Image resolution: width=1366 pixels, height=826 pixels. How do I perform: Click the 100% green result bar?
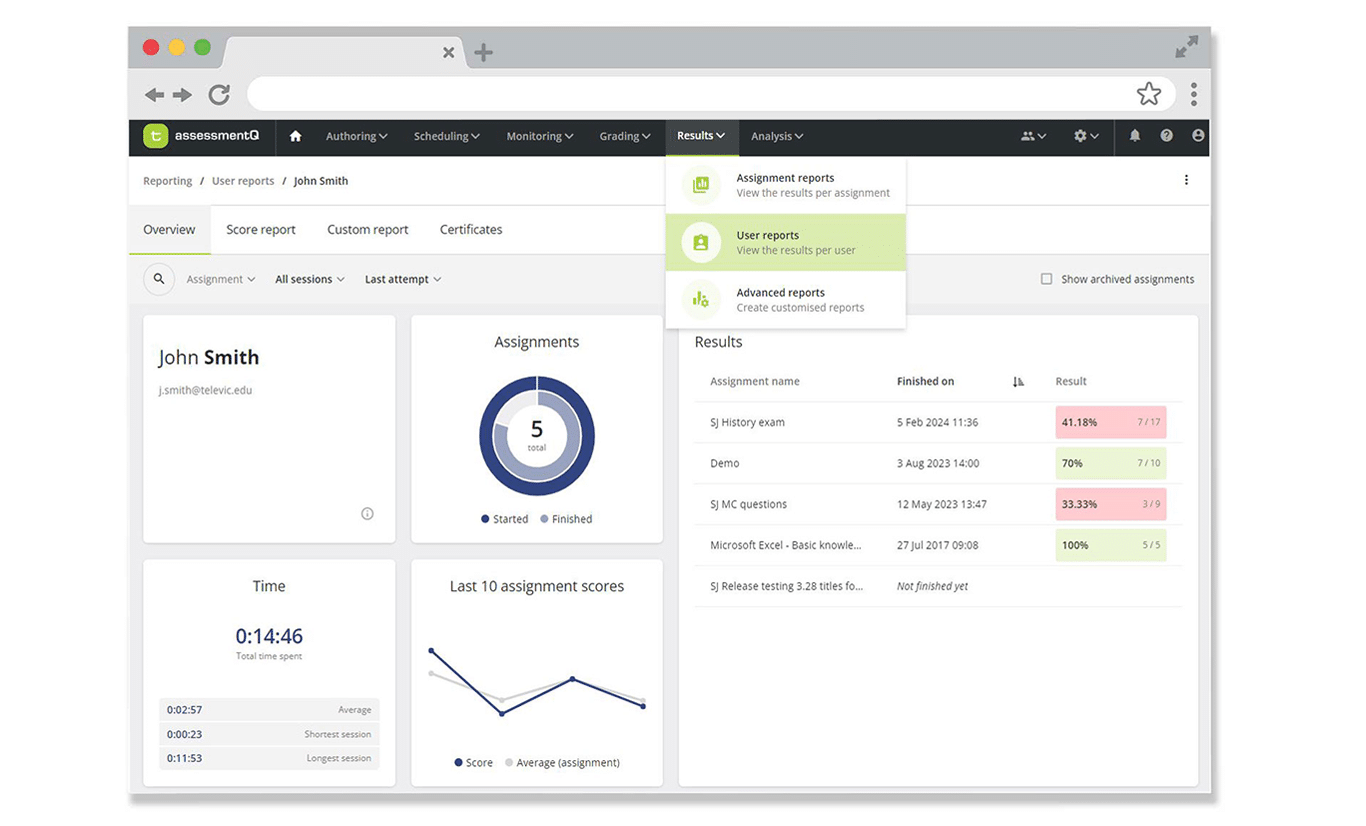click(1111, 545)
